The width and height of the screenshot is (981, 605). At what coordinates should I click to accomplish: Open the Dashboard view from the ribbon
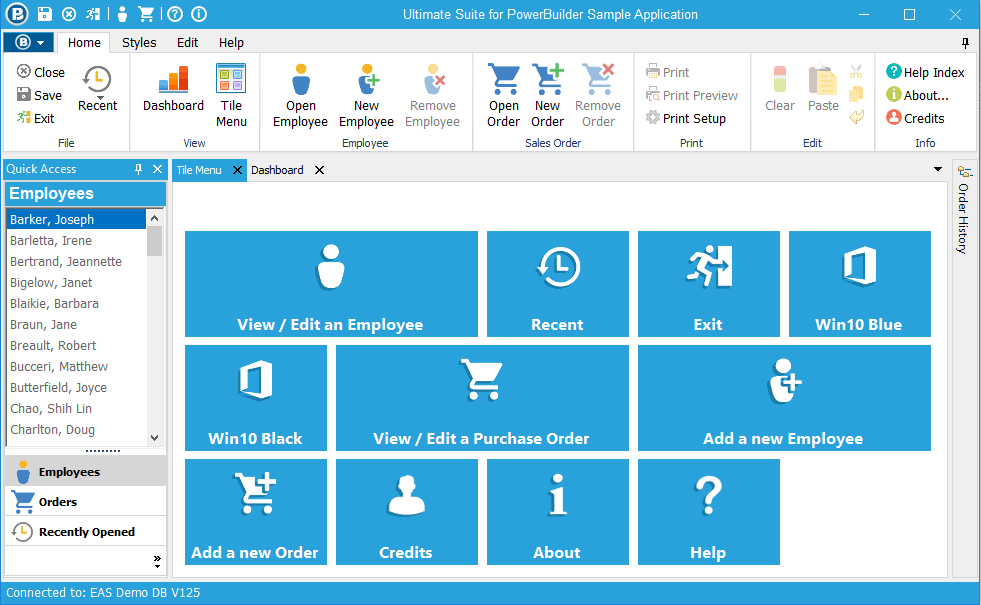(173, 89)
